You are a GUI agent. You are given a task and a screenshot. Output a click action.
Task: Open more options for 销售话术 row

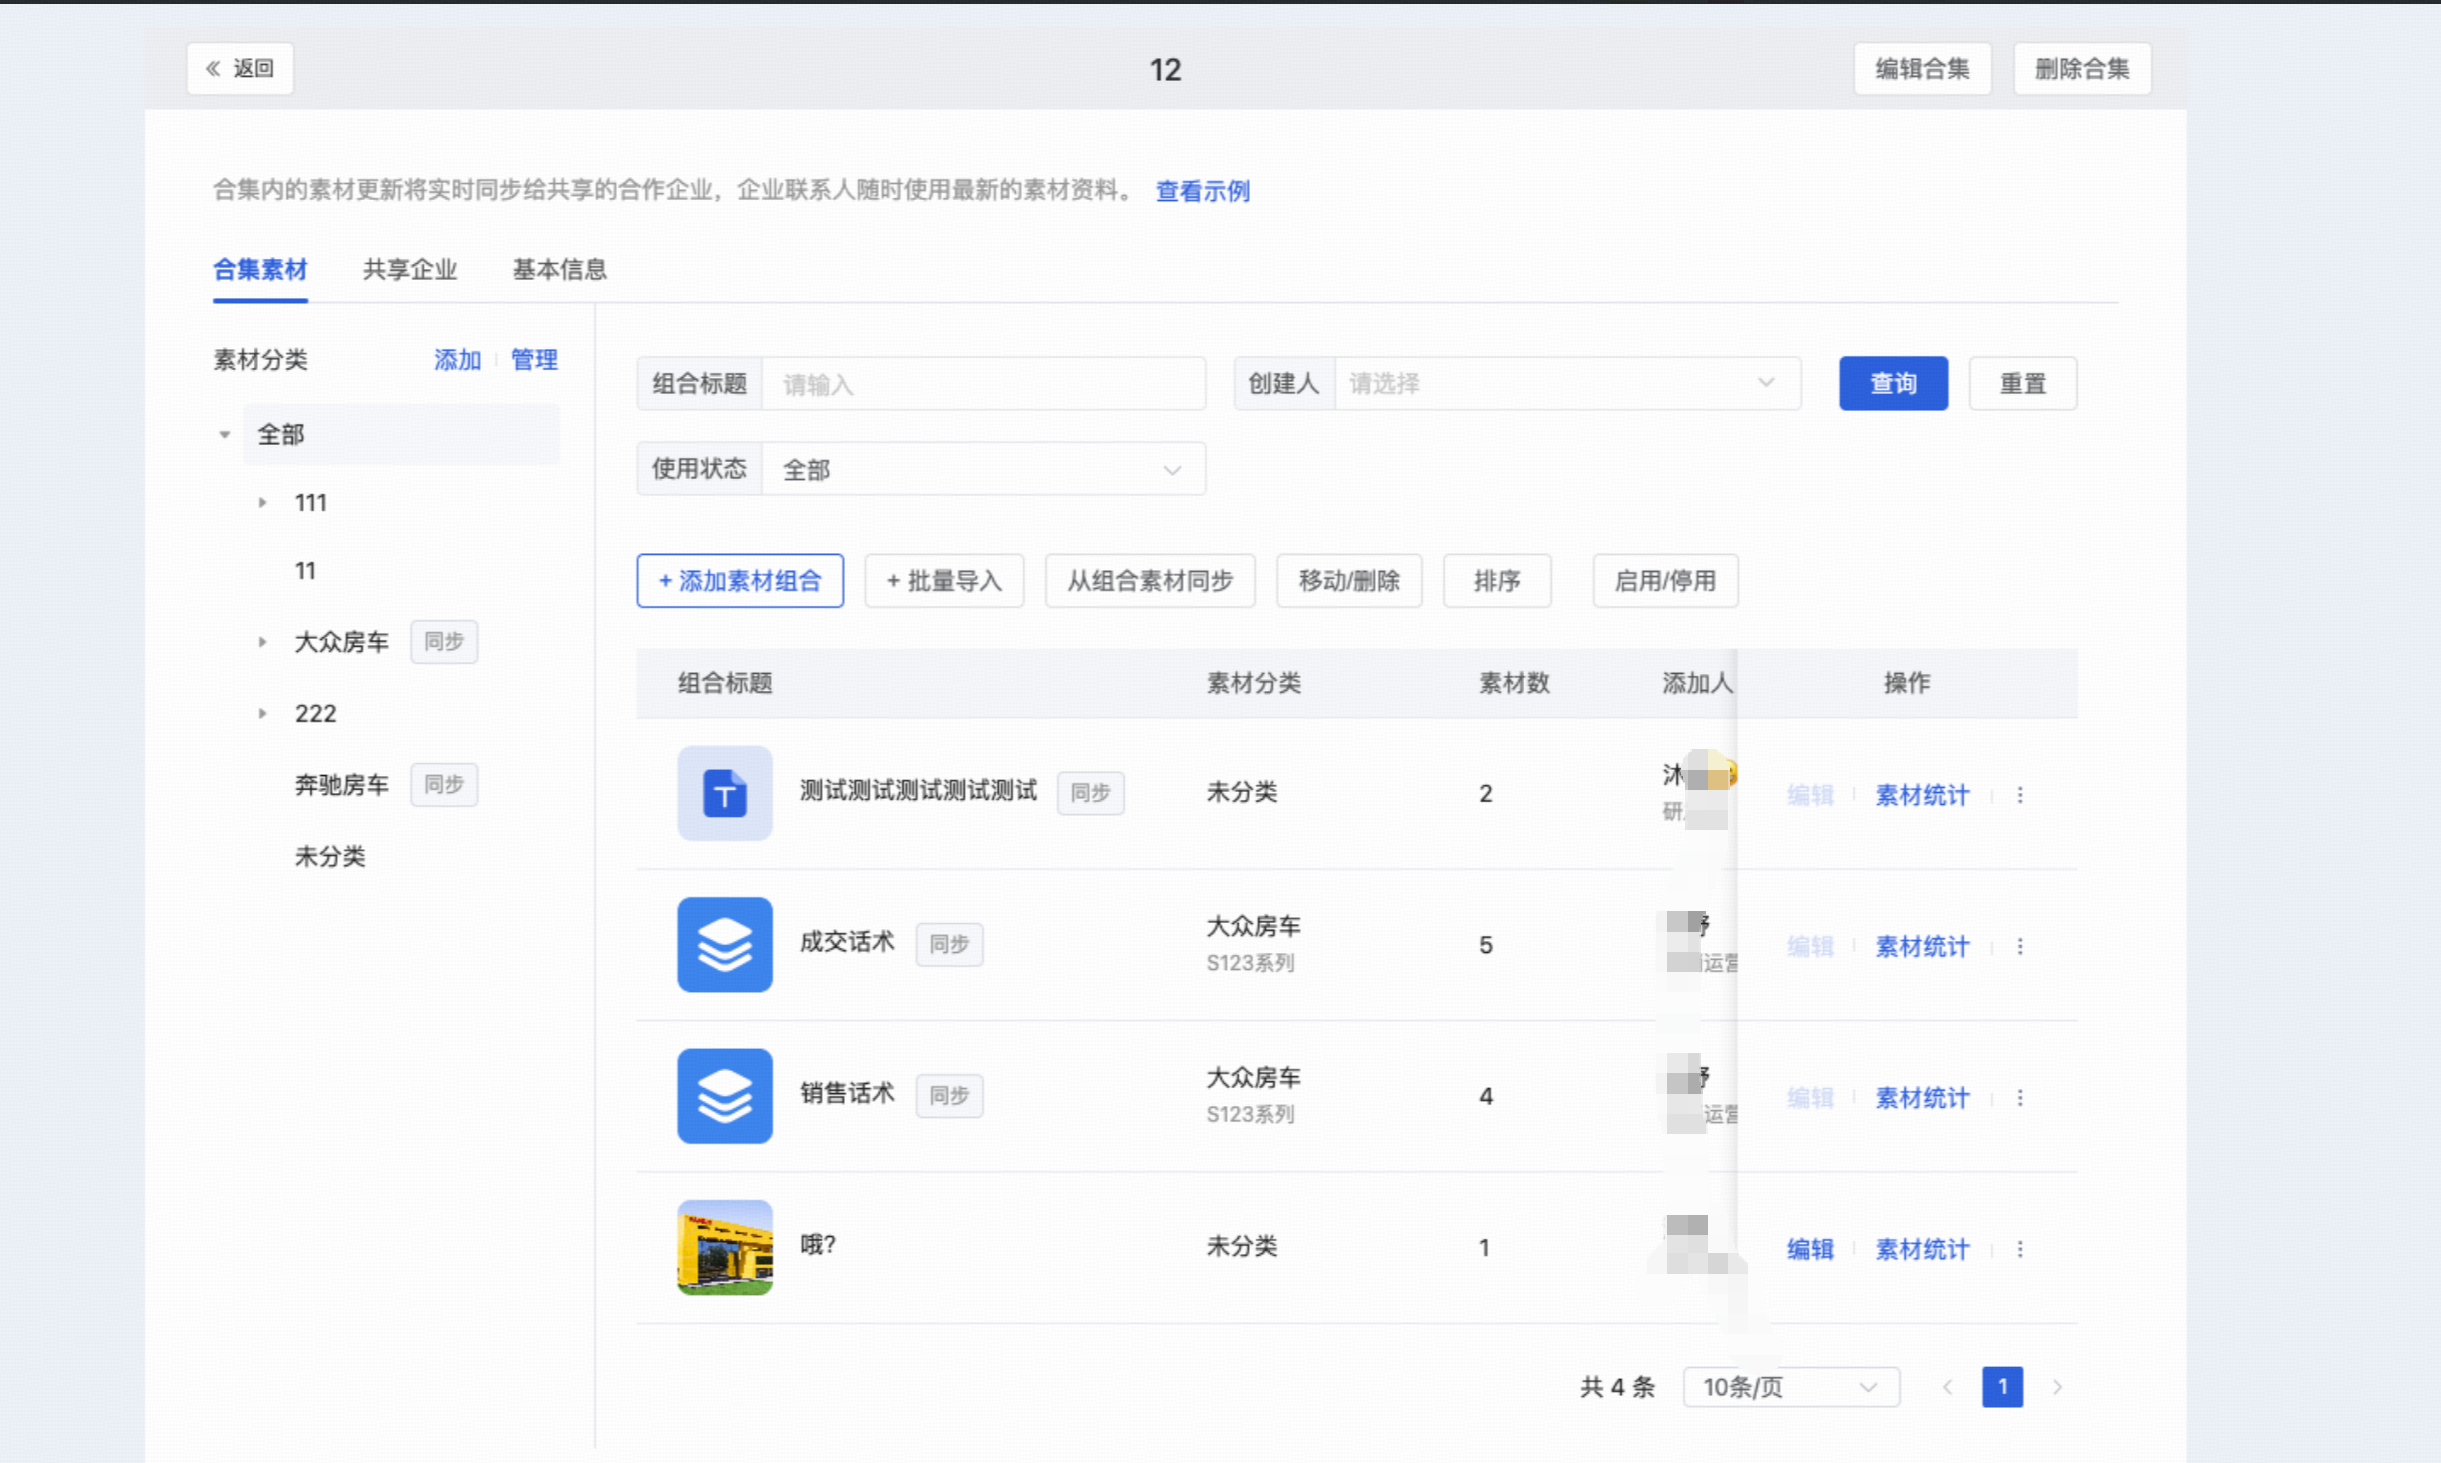[2020, 1098]
